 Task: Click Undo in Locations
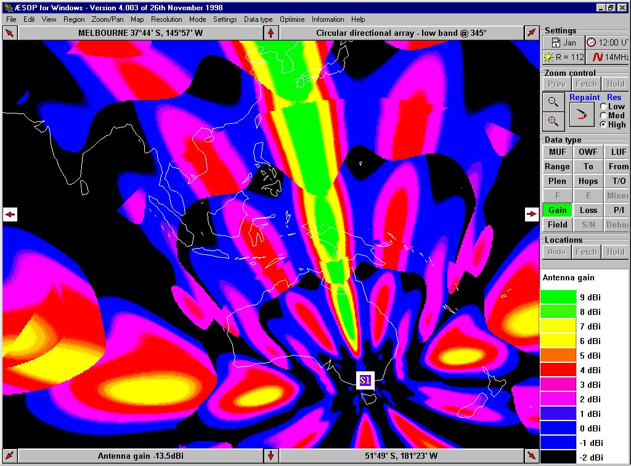pyautogui.click(x=557, y=252)
